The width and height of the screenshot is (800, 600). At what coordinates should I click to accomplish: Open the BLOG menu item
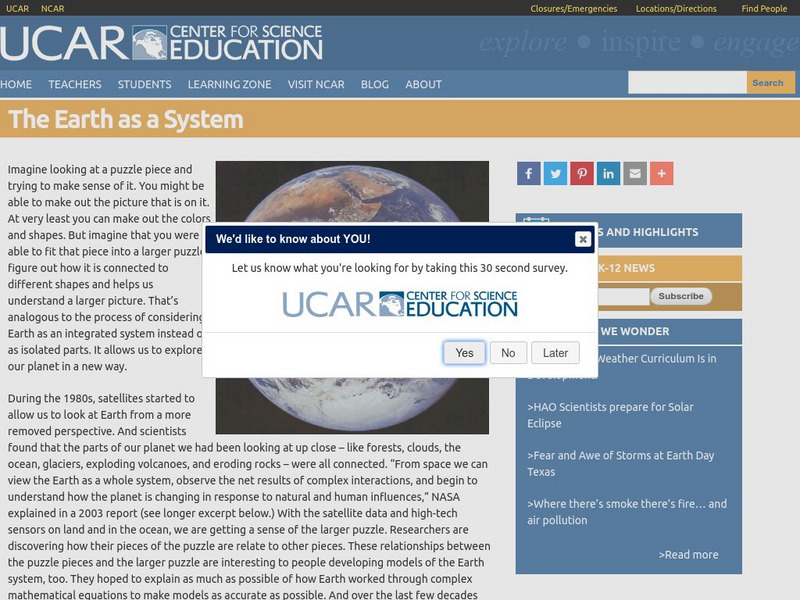pyautogui.click(x=375, y=84)
